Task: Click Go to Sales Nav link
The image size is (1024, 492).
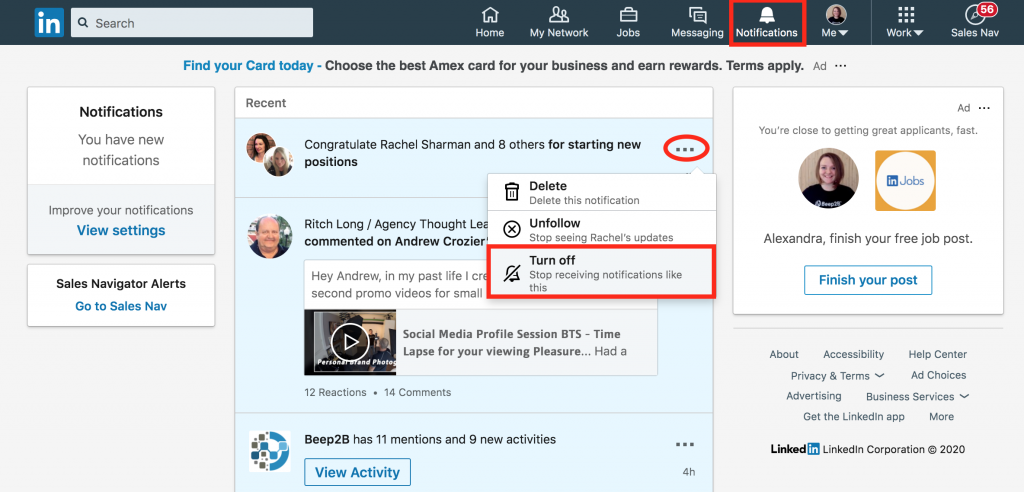Action: pos(121,306)
